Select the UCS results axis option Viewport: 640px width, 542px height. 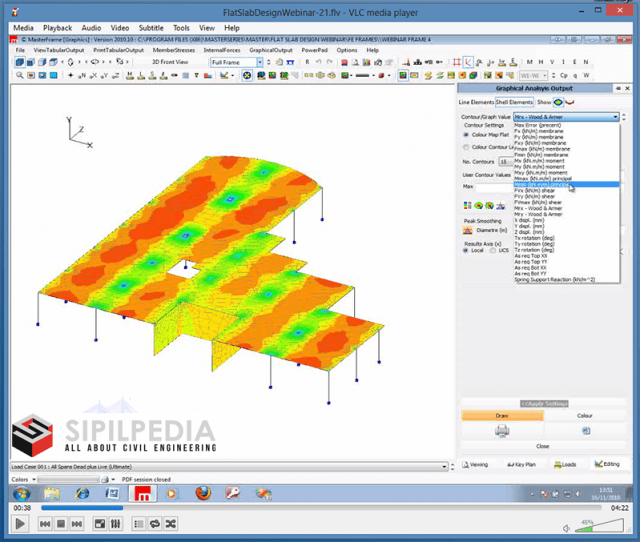click(x=491, y=250)
